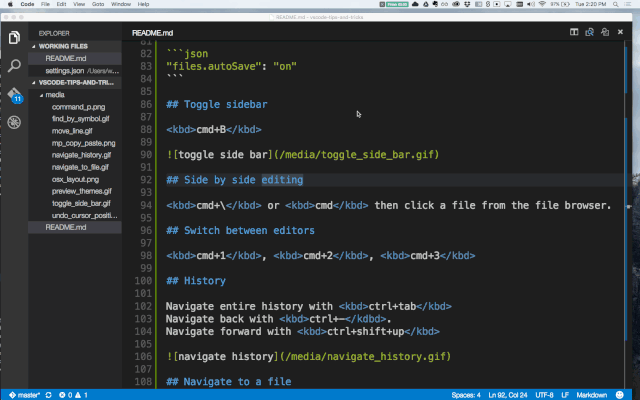Open the Goto menu in menu bar

[x=100, y=5]
